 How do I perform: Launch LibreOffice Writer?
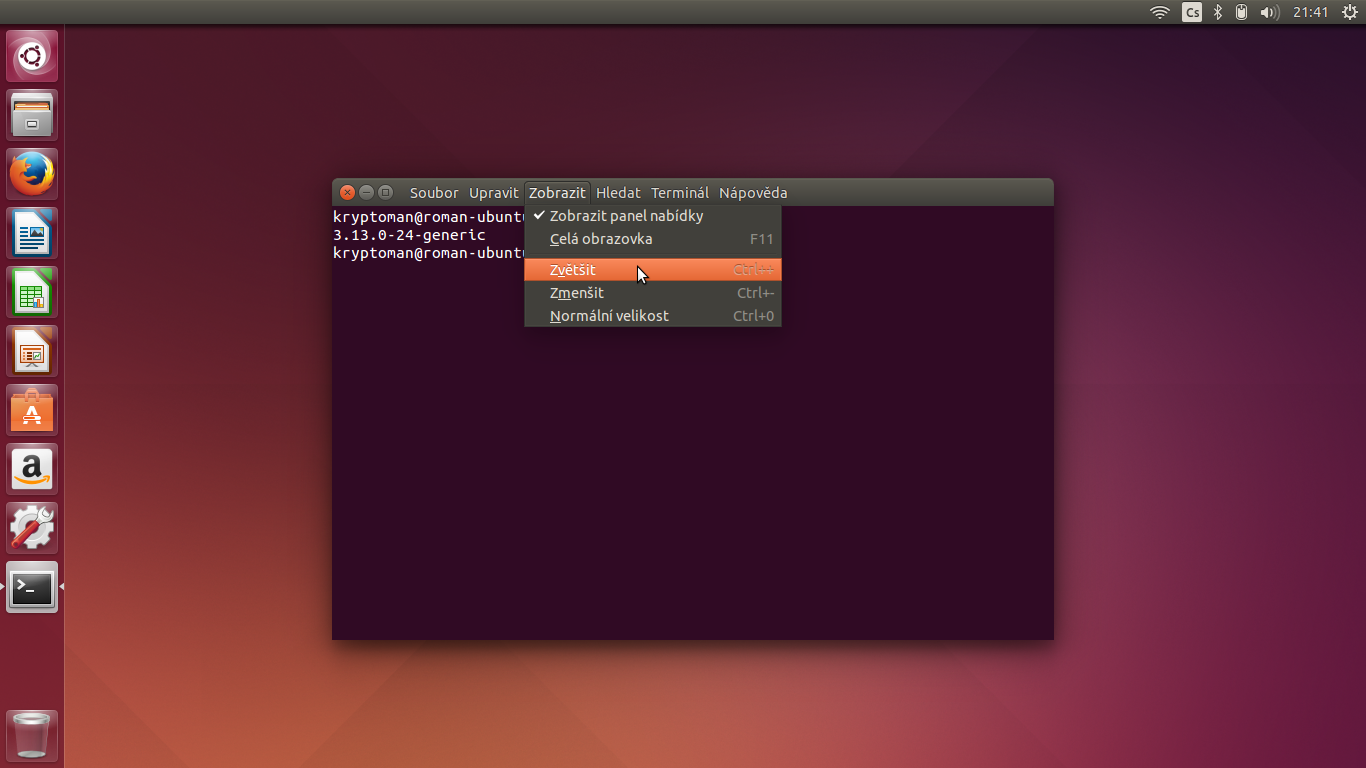point(32,233)
